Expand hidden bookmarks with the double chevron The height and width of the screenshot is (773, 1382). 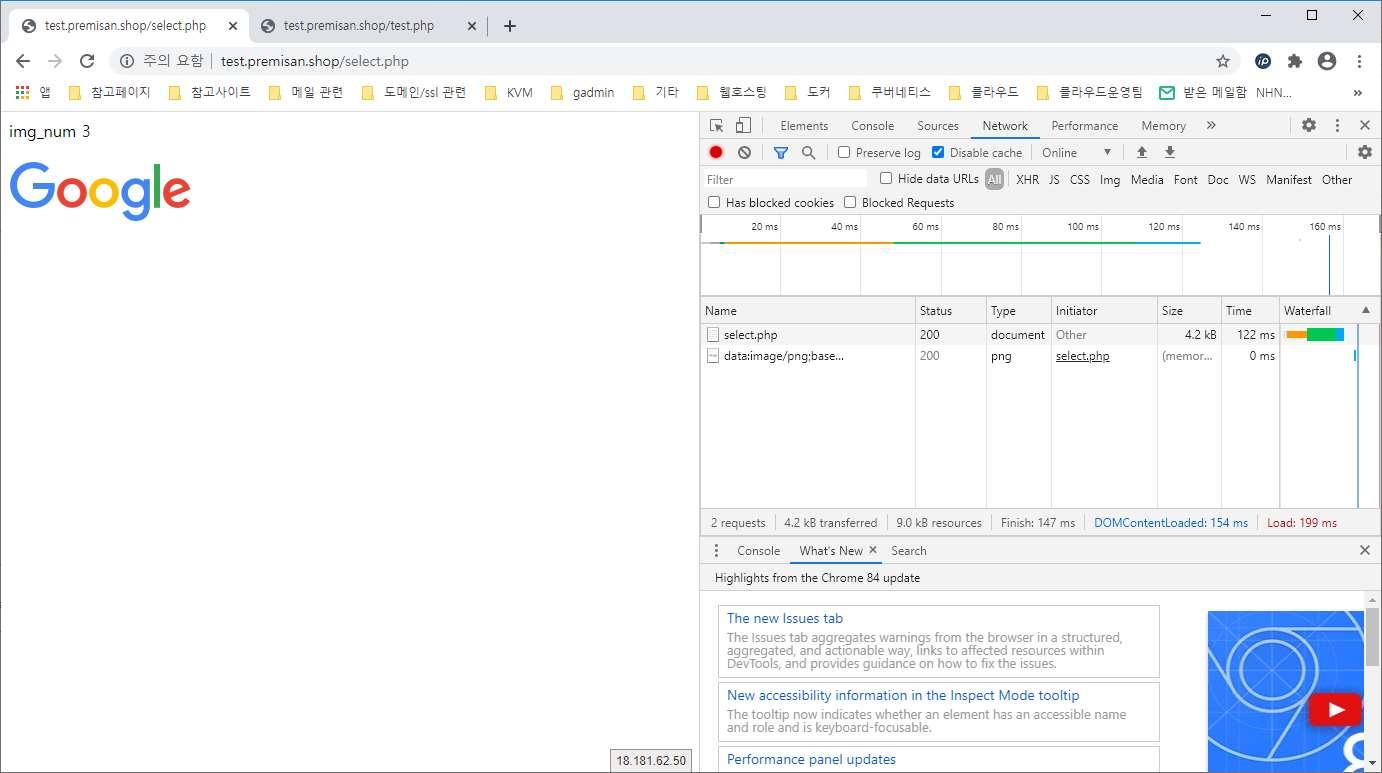(x=1357, y=92)
